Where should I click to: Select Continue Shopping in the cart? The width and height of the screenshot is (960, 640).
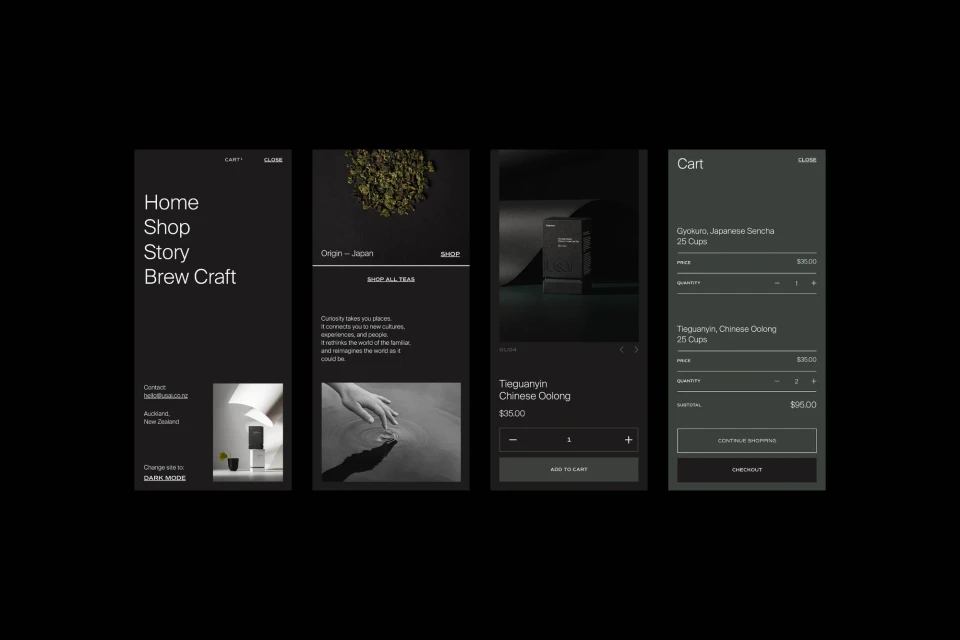[746, 440]
